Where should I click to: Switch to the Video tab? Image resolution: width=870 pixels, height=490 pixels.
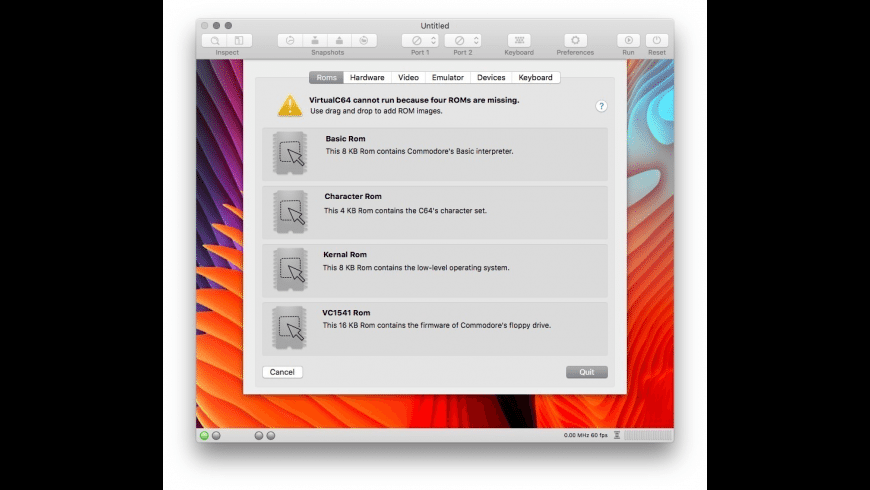pos(408,78)
